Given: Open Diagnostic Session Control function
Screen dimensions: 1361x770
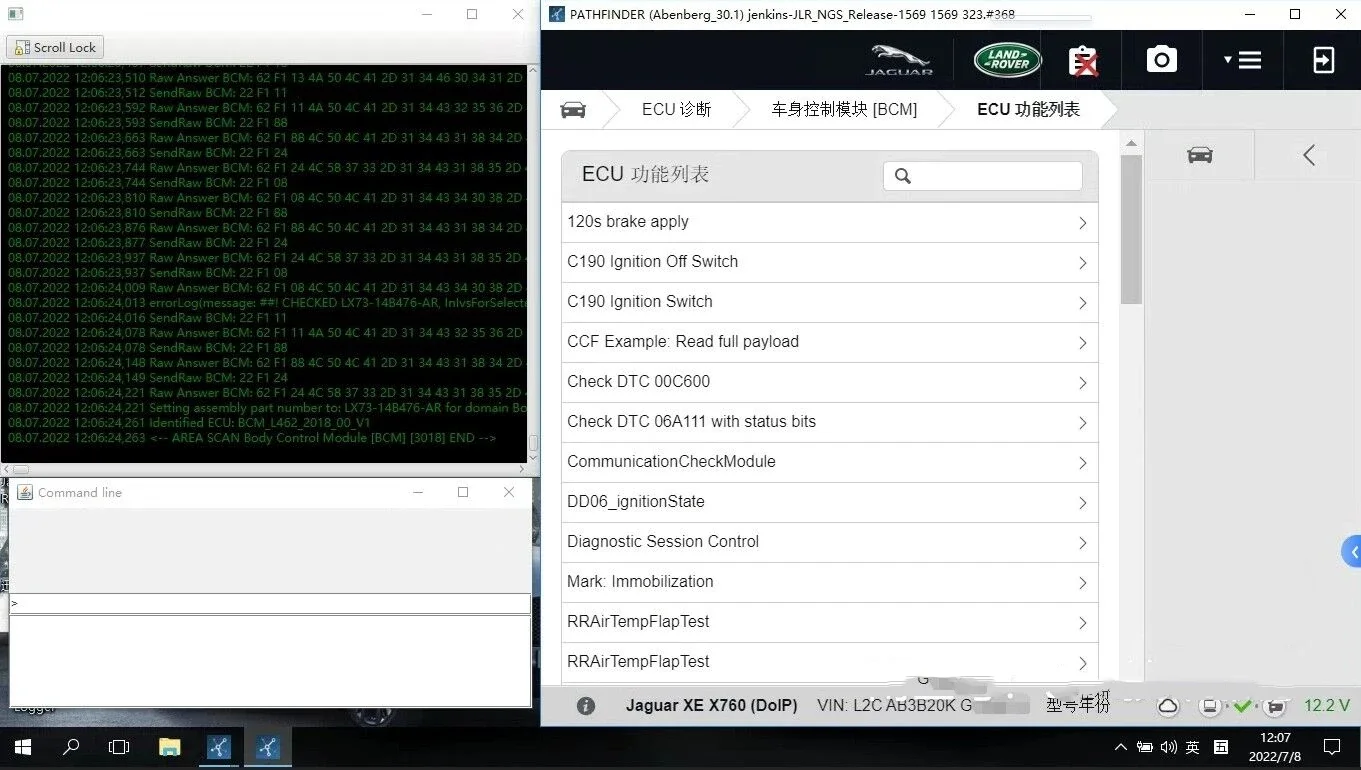Looking at the screenshot, I should coord(830,542).
